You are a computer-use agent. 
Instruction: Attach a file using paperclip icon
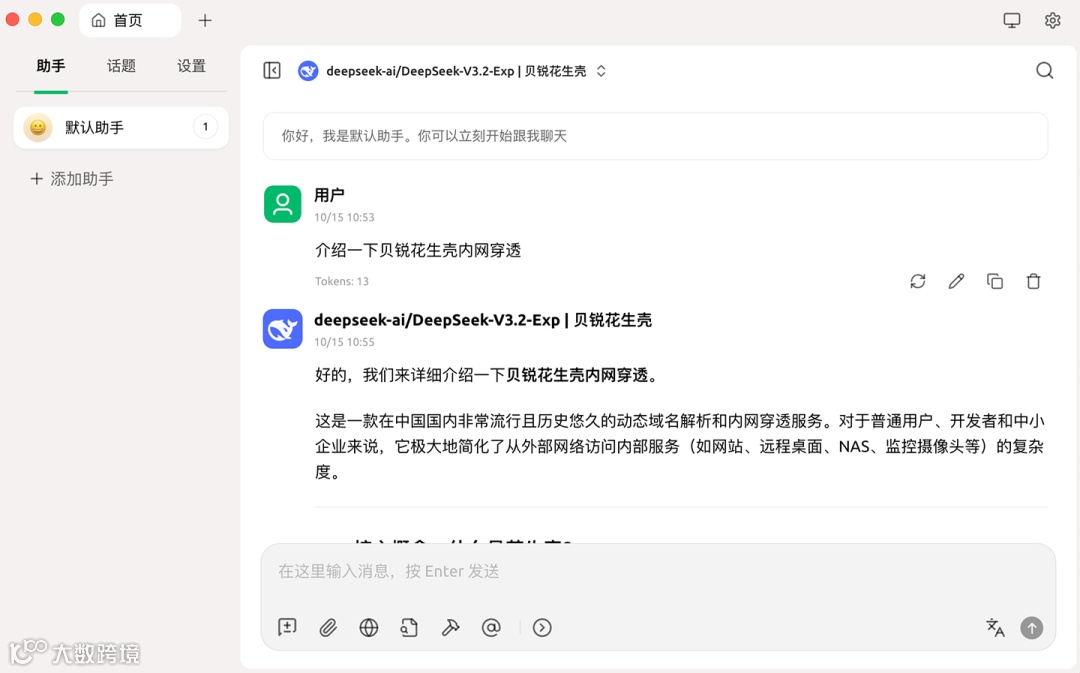coord(328,627)
